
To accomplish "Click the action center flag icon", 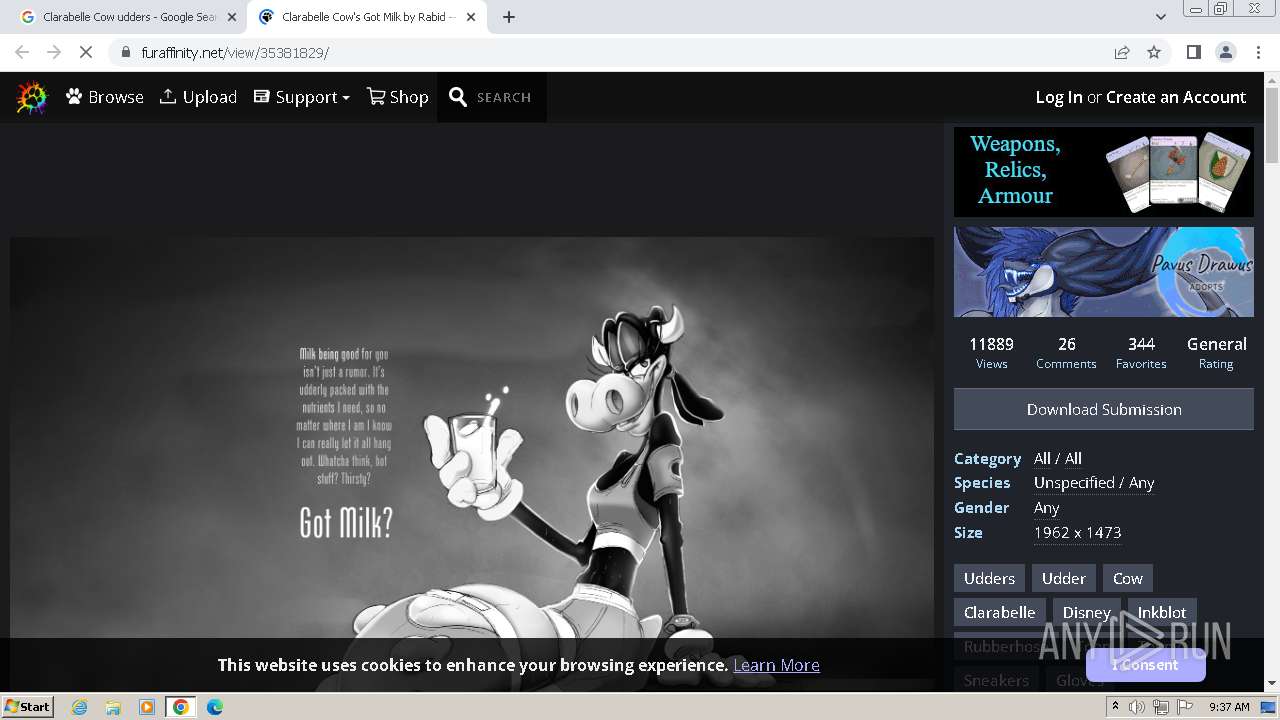I will coord(1185,707).
